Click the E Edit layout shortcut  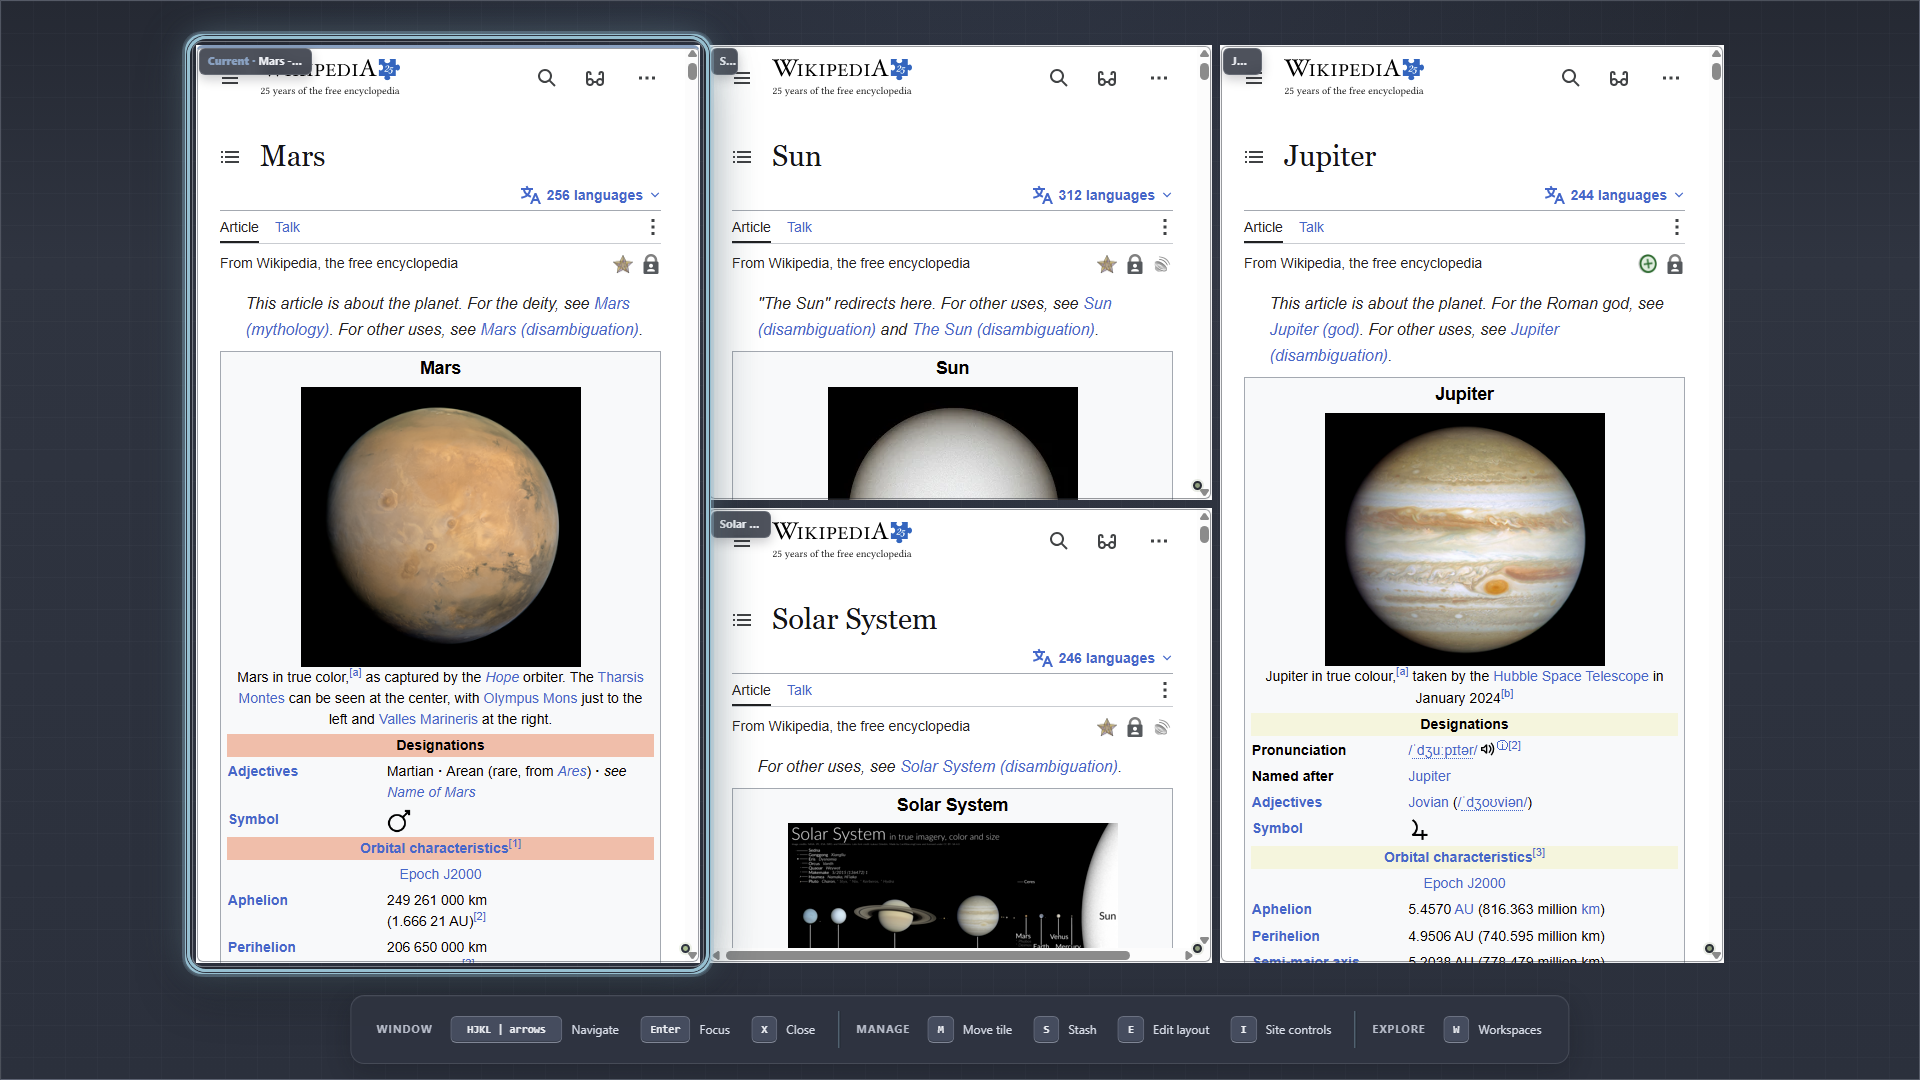pos(1164,1029)
